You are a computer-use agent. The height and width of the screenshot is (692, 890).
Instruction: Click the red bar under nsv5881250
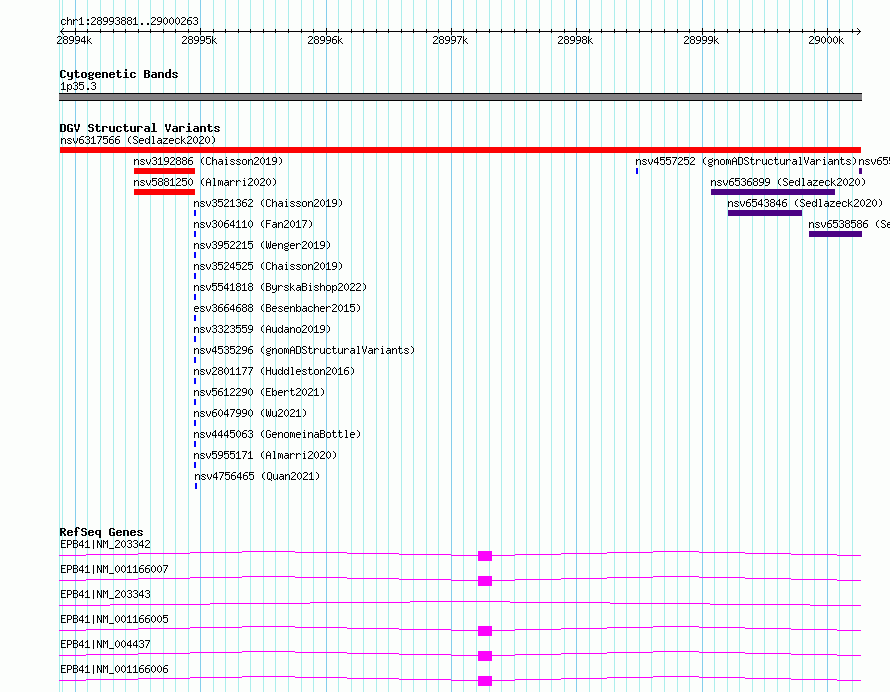click(x=165, y=192)
